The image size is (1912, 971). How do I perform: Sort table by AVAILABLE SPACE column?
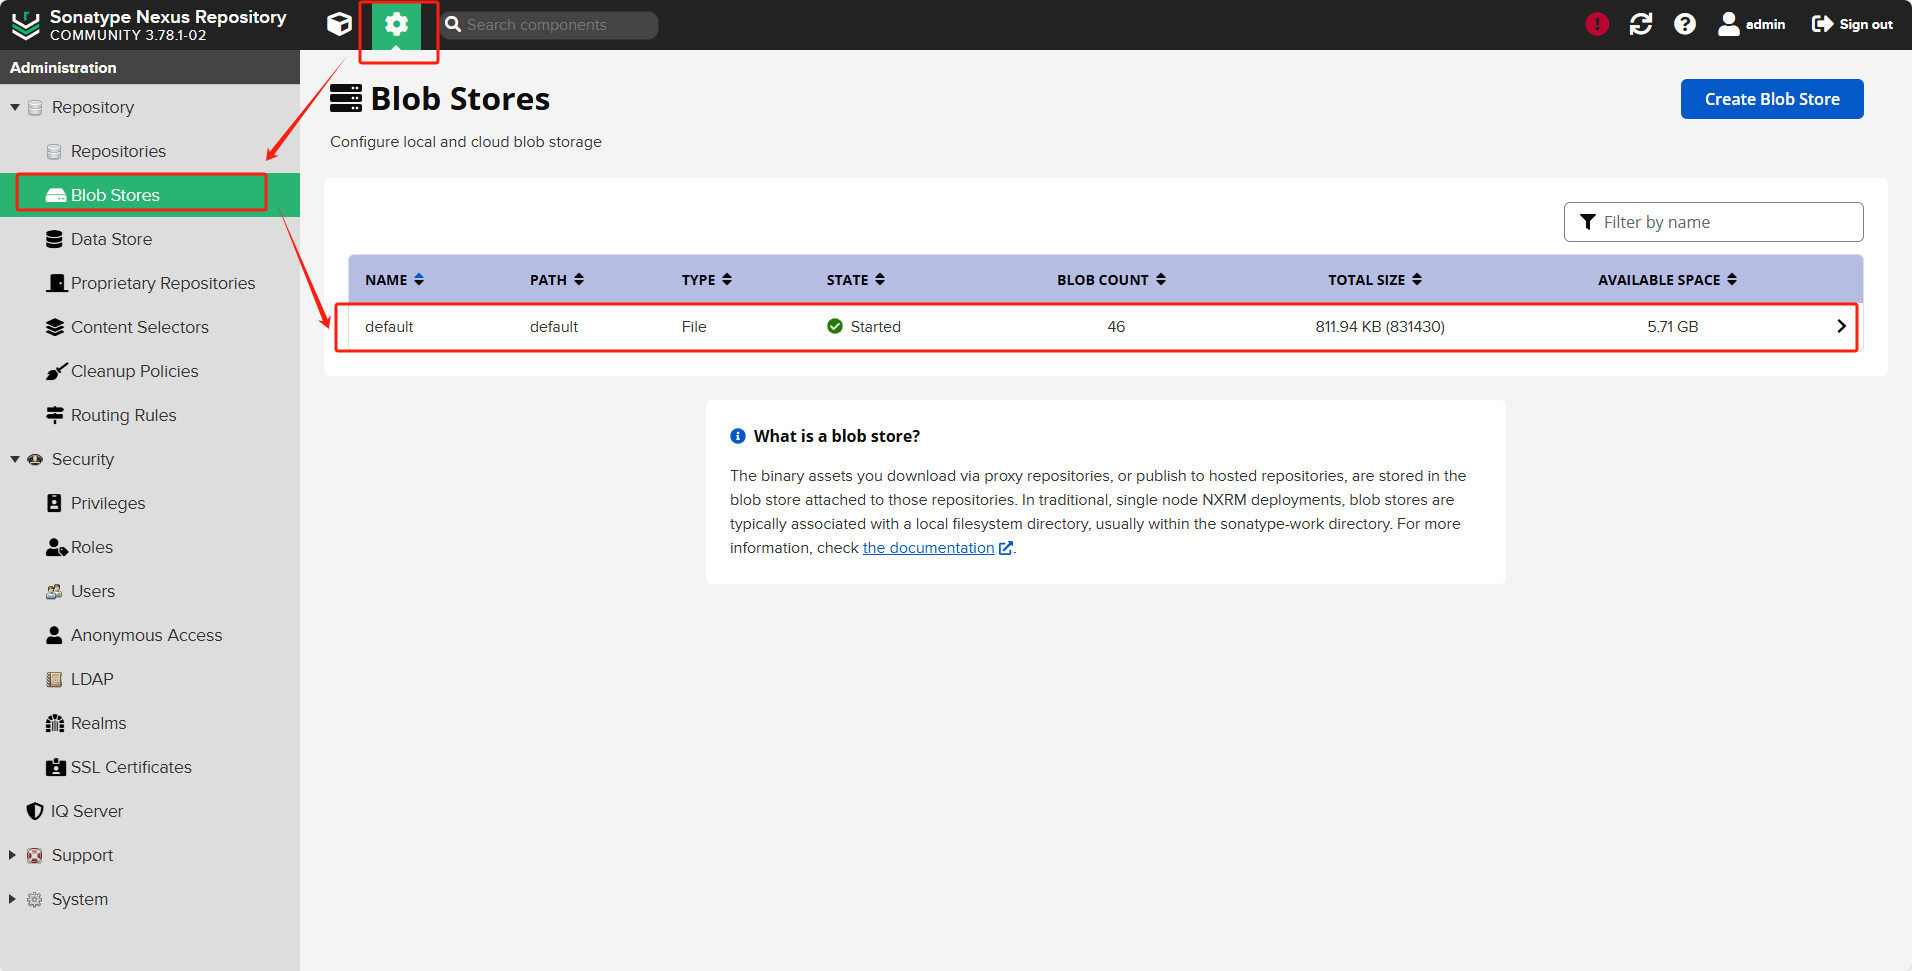[1668, 280]
